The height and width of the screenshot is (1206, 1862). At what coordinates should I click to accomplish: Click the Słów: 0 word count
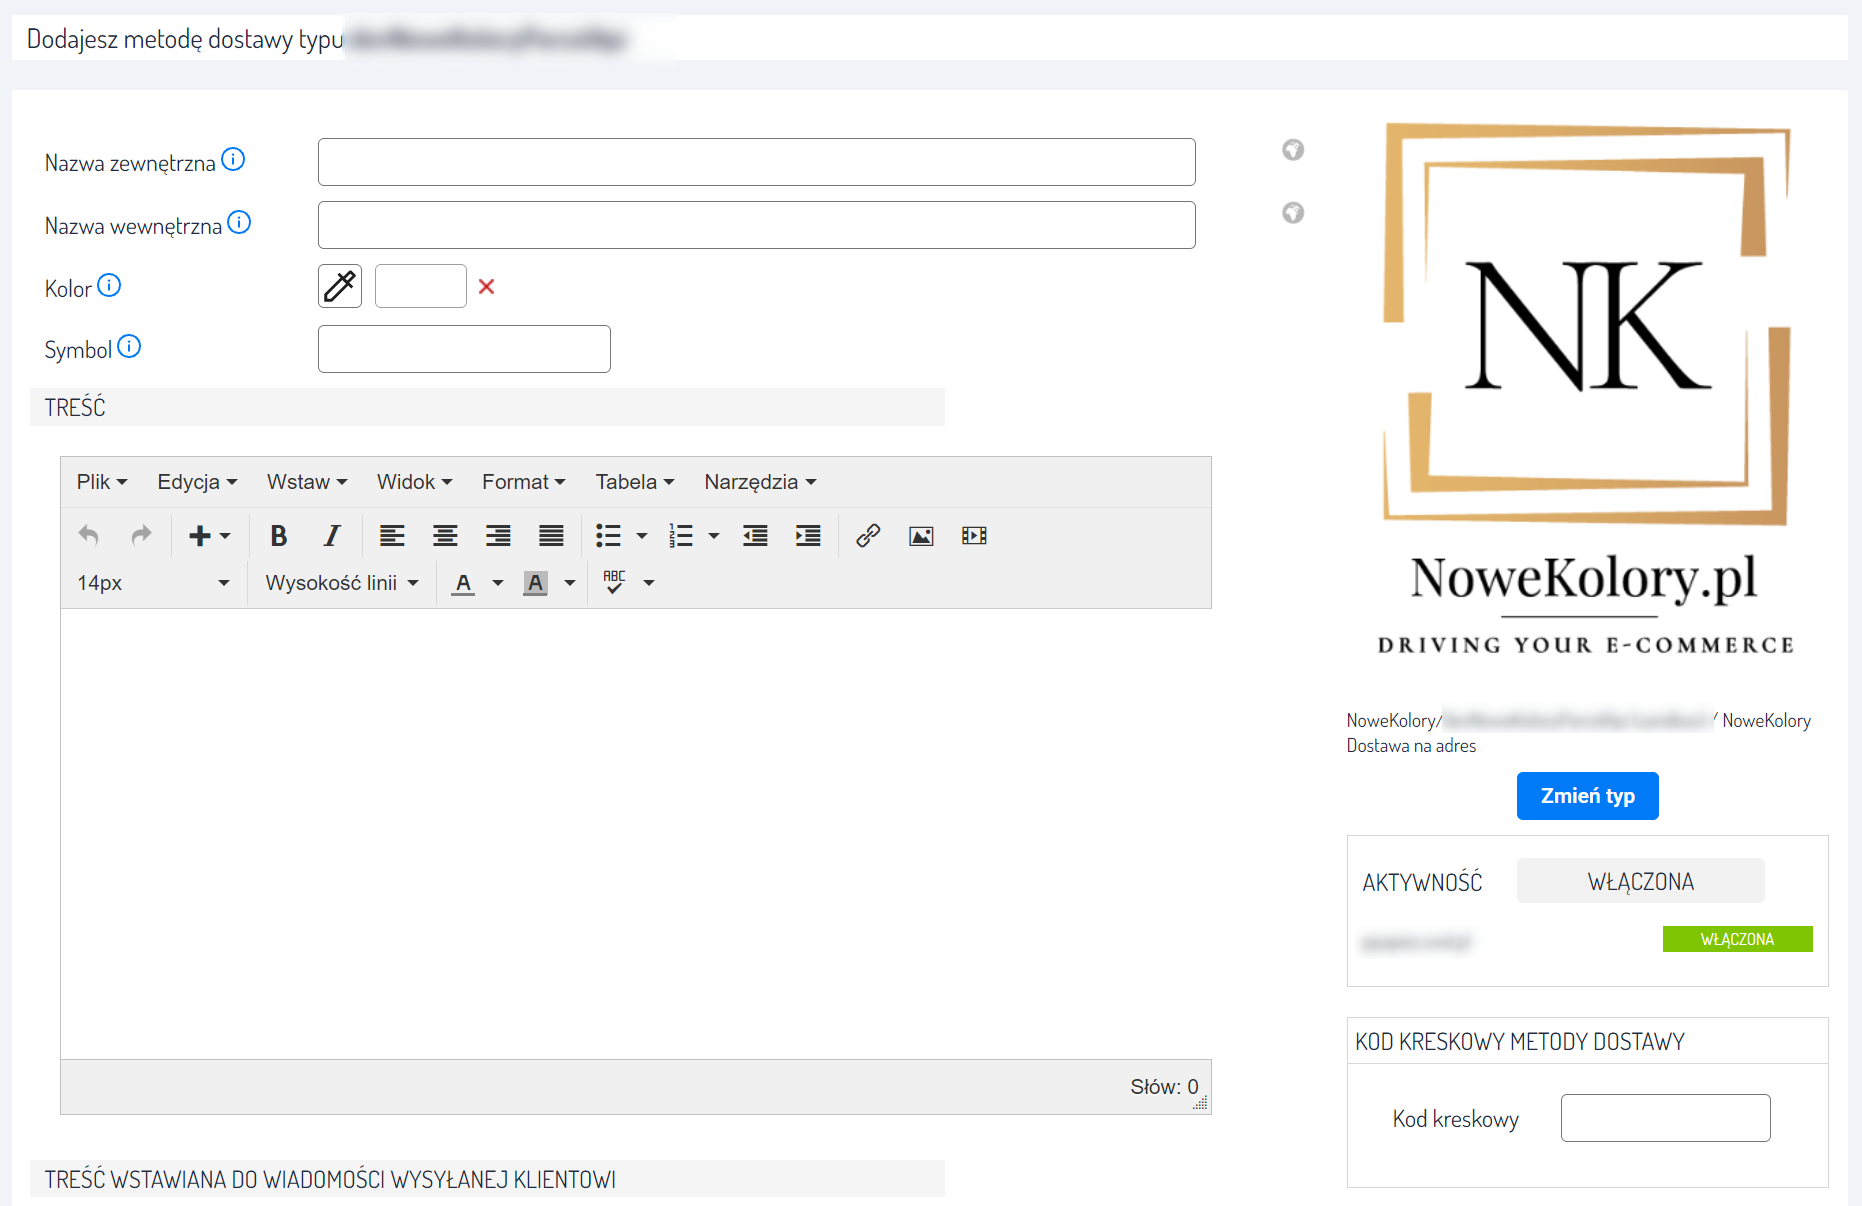(1164, 1087)
